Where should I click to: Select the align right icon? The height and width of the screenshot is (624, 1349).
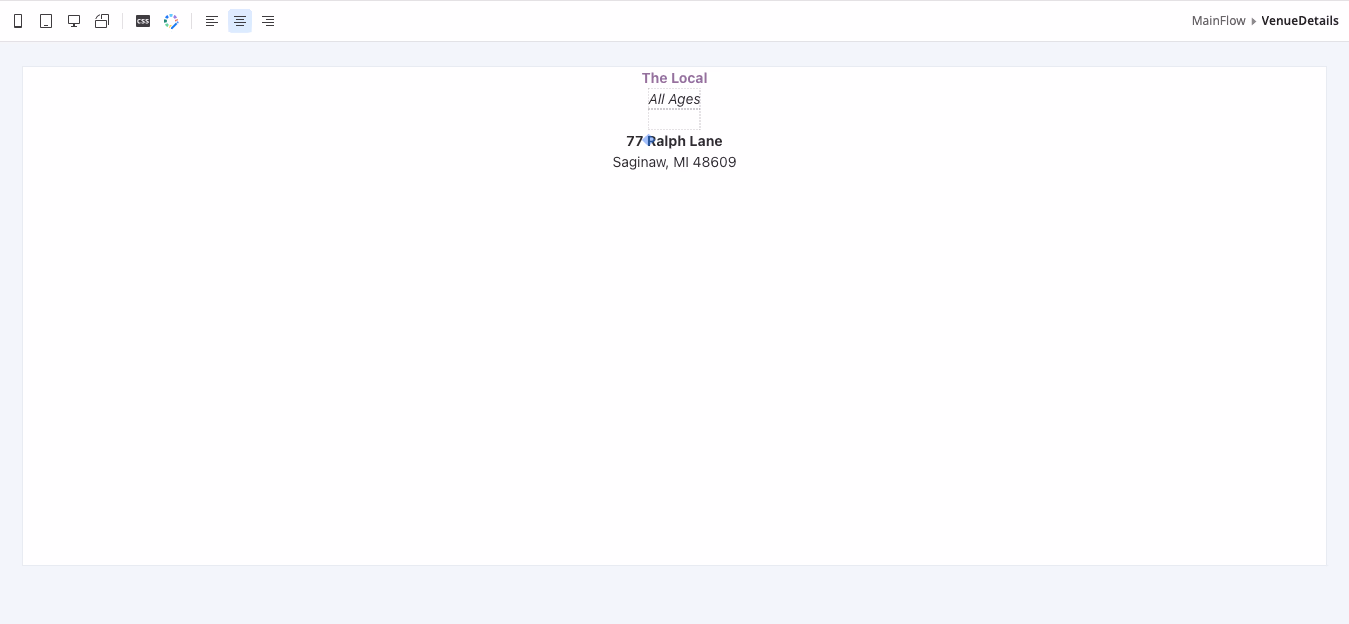267,20
